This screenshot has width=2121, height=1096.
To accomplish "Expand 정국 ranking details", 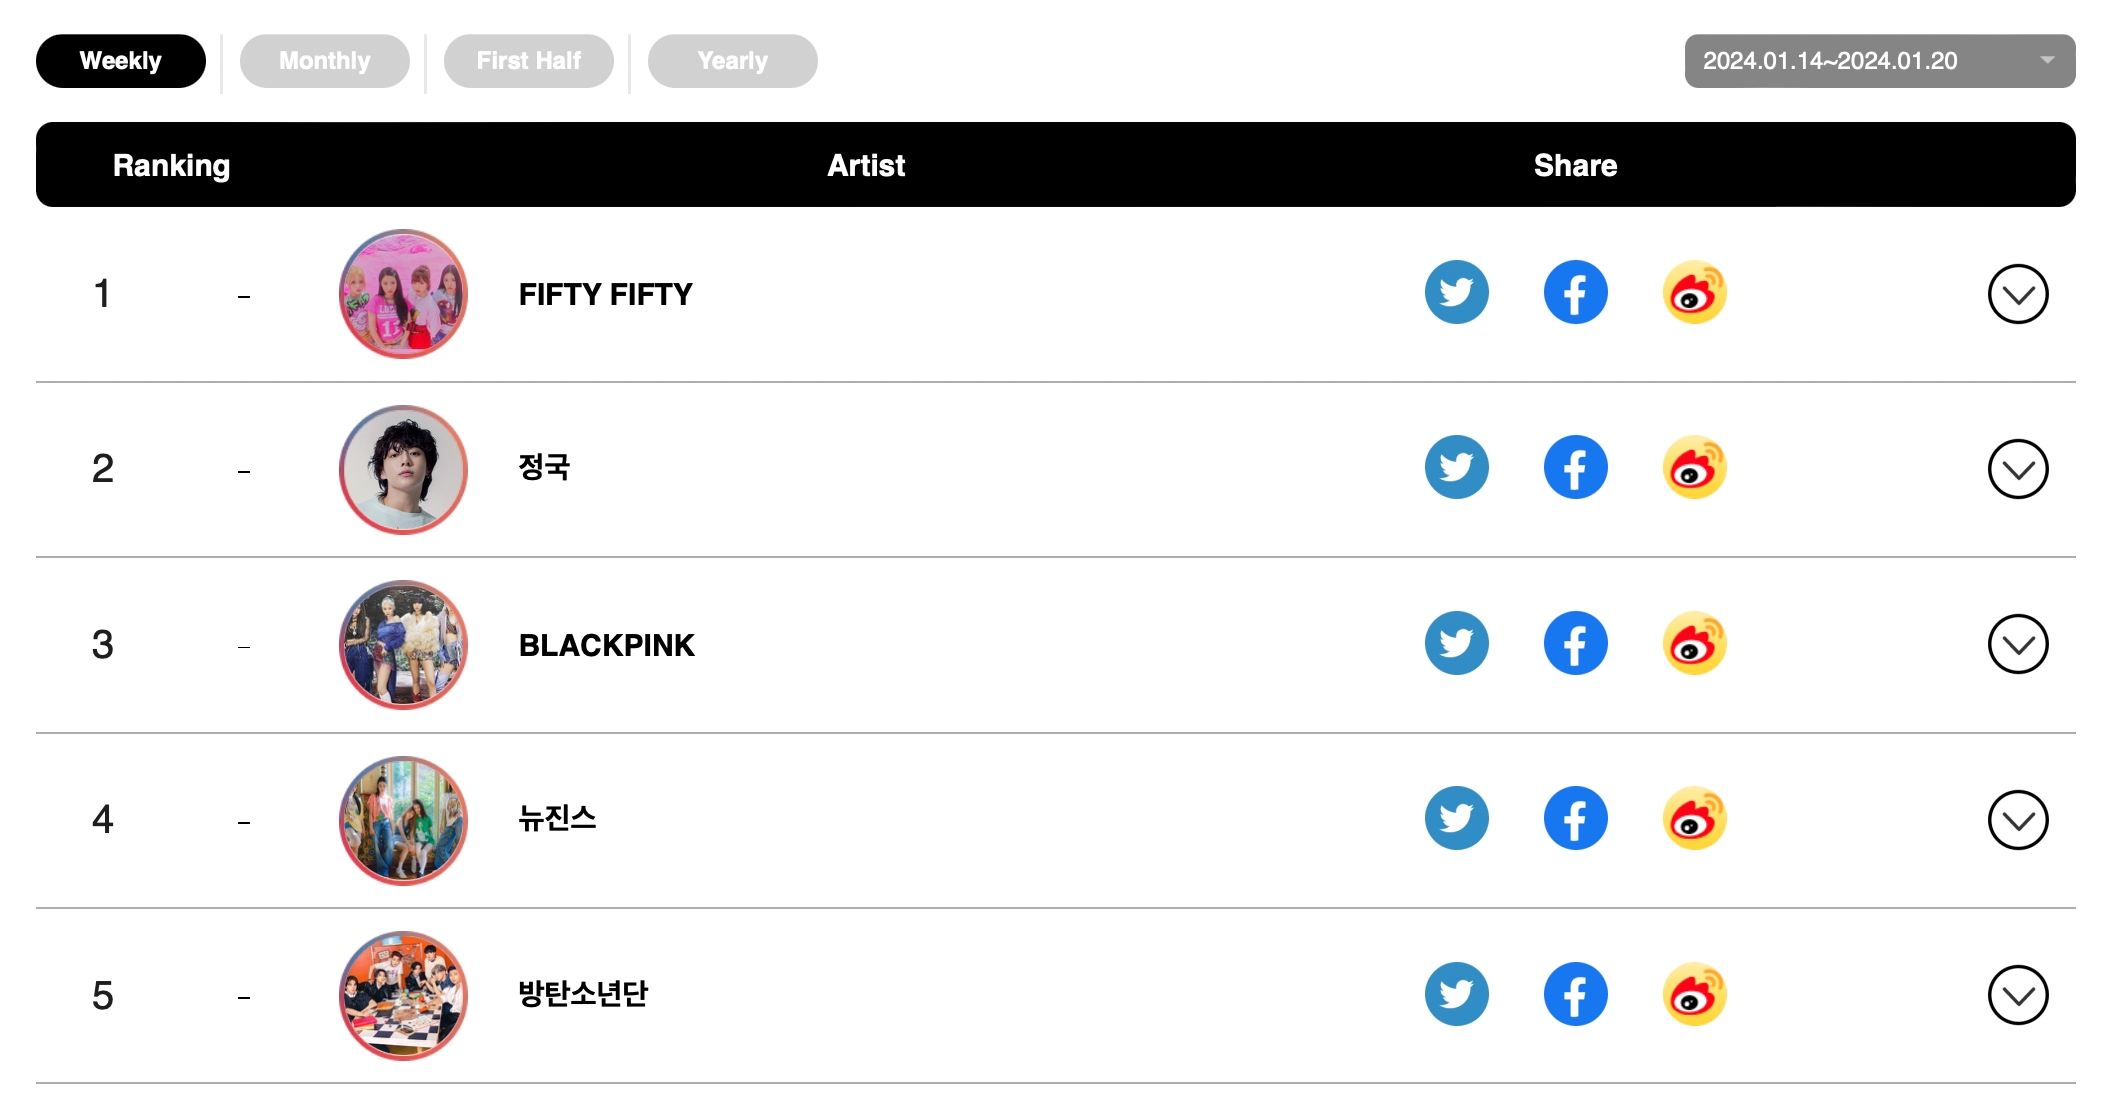I will click(2017, 469).
